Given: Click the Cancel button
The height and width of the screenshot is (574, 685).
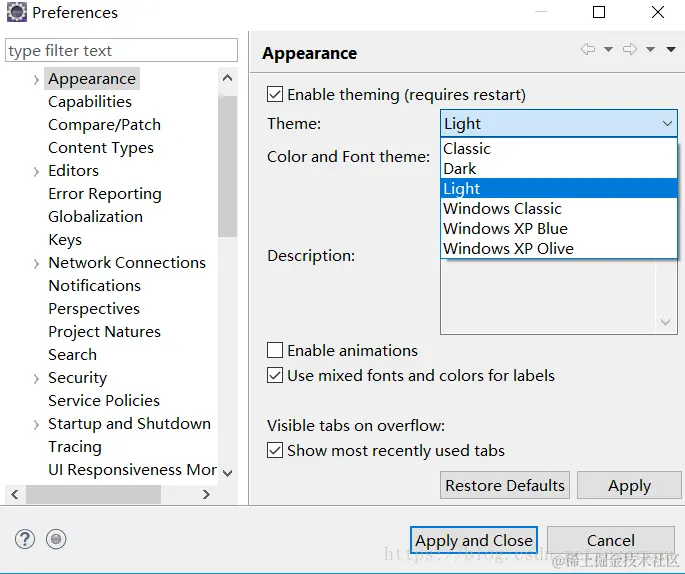Looking at the screenshot, I should tap(611, 540).
